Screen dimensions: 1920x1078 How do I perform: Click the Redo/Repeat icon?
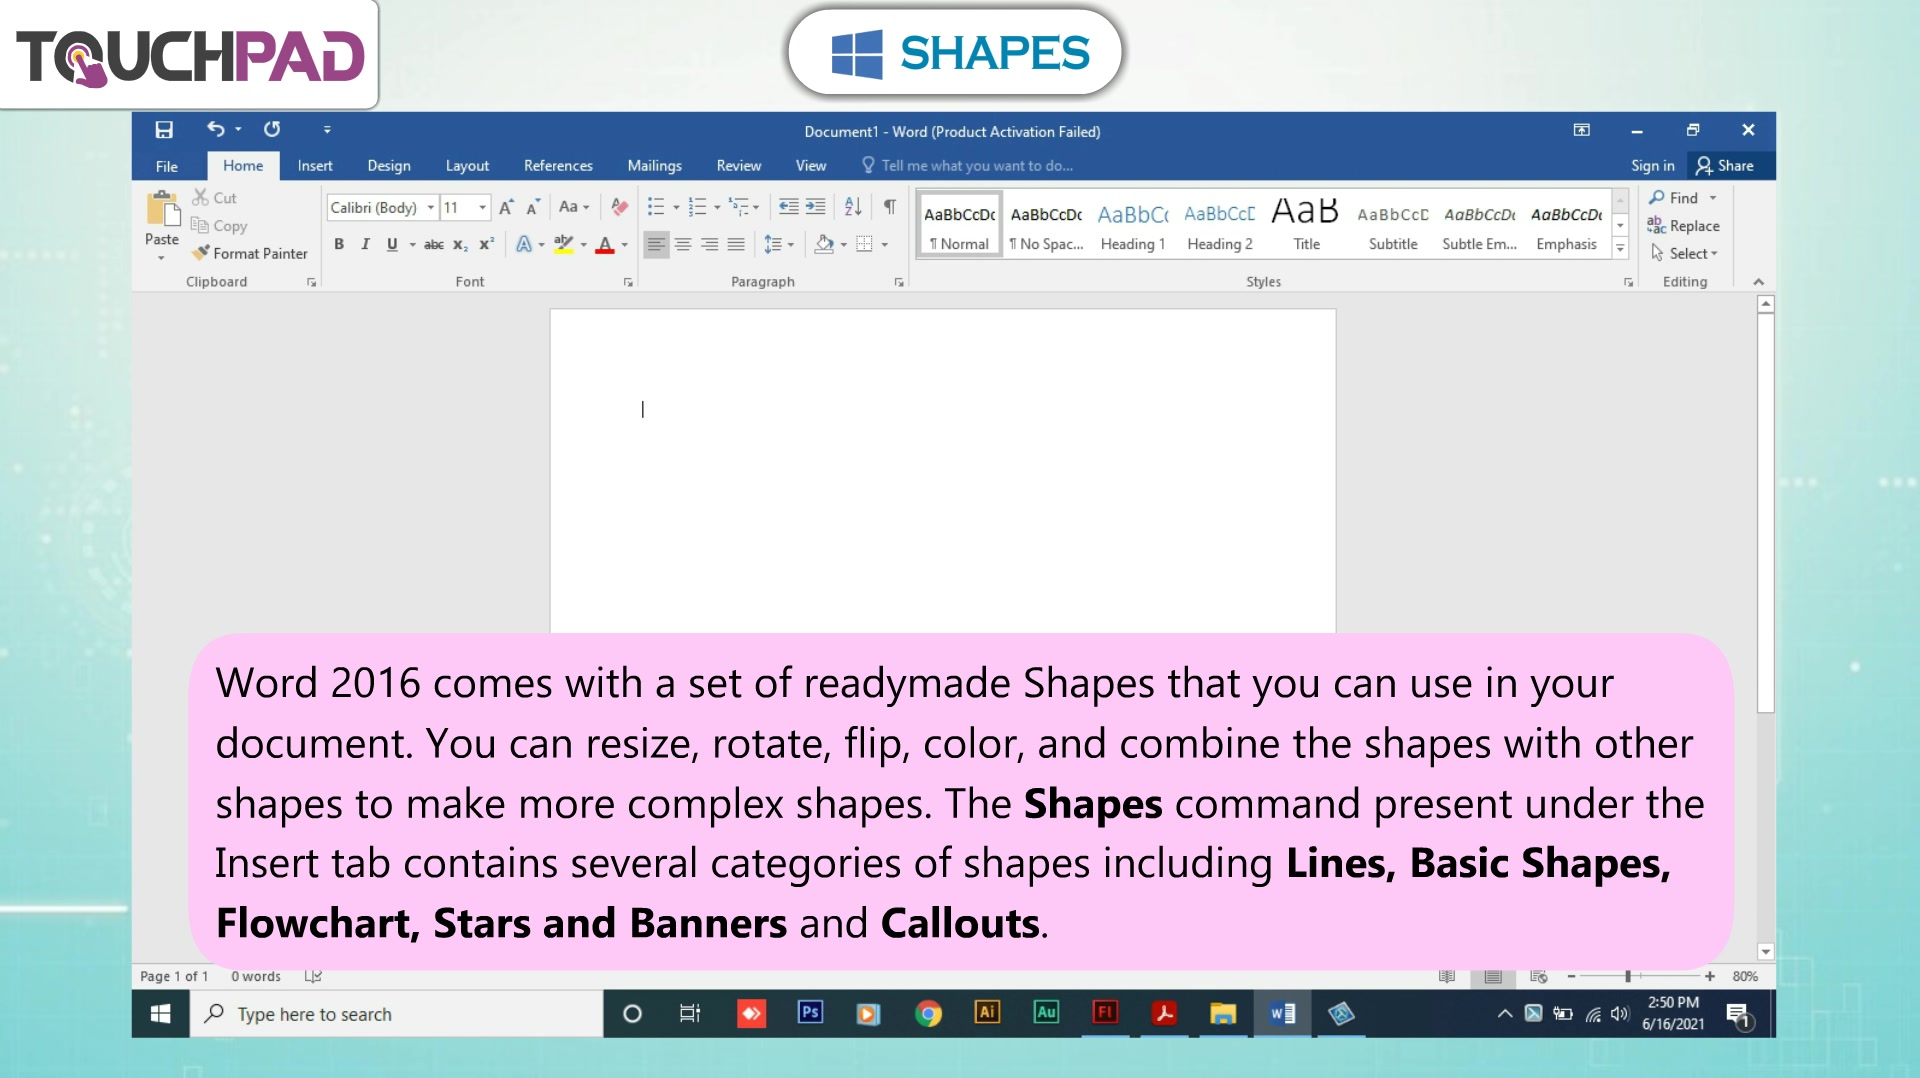coord(272,129)
